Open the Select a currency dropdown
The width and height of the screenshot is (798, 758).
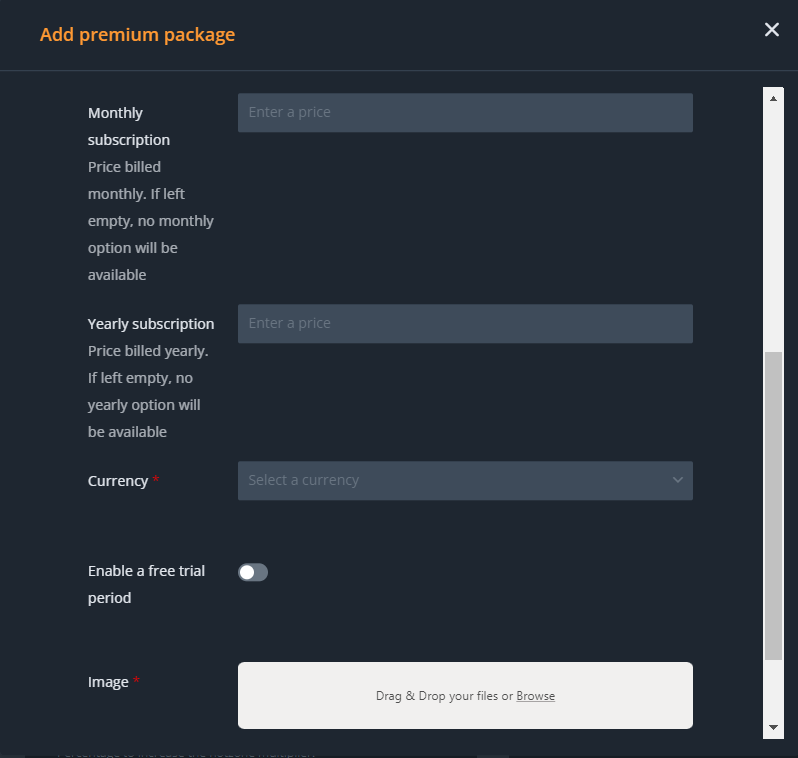(450, 481)
